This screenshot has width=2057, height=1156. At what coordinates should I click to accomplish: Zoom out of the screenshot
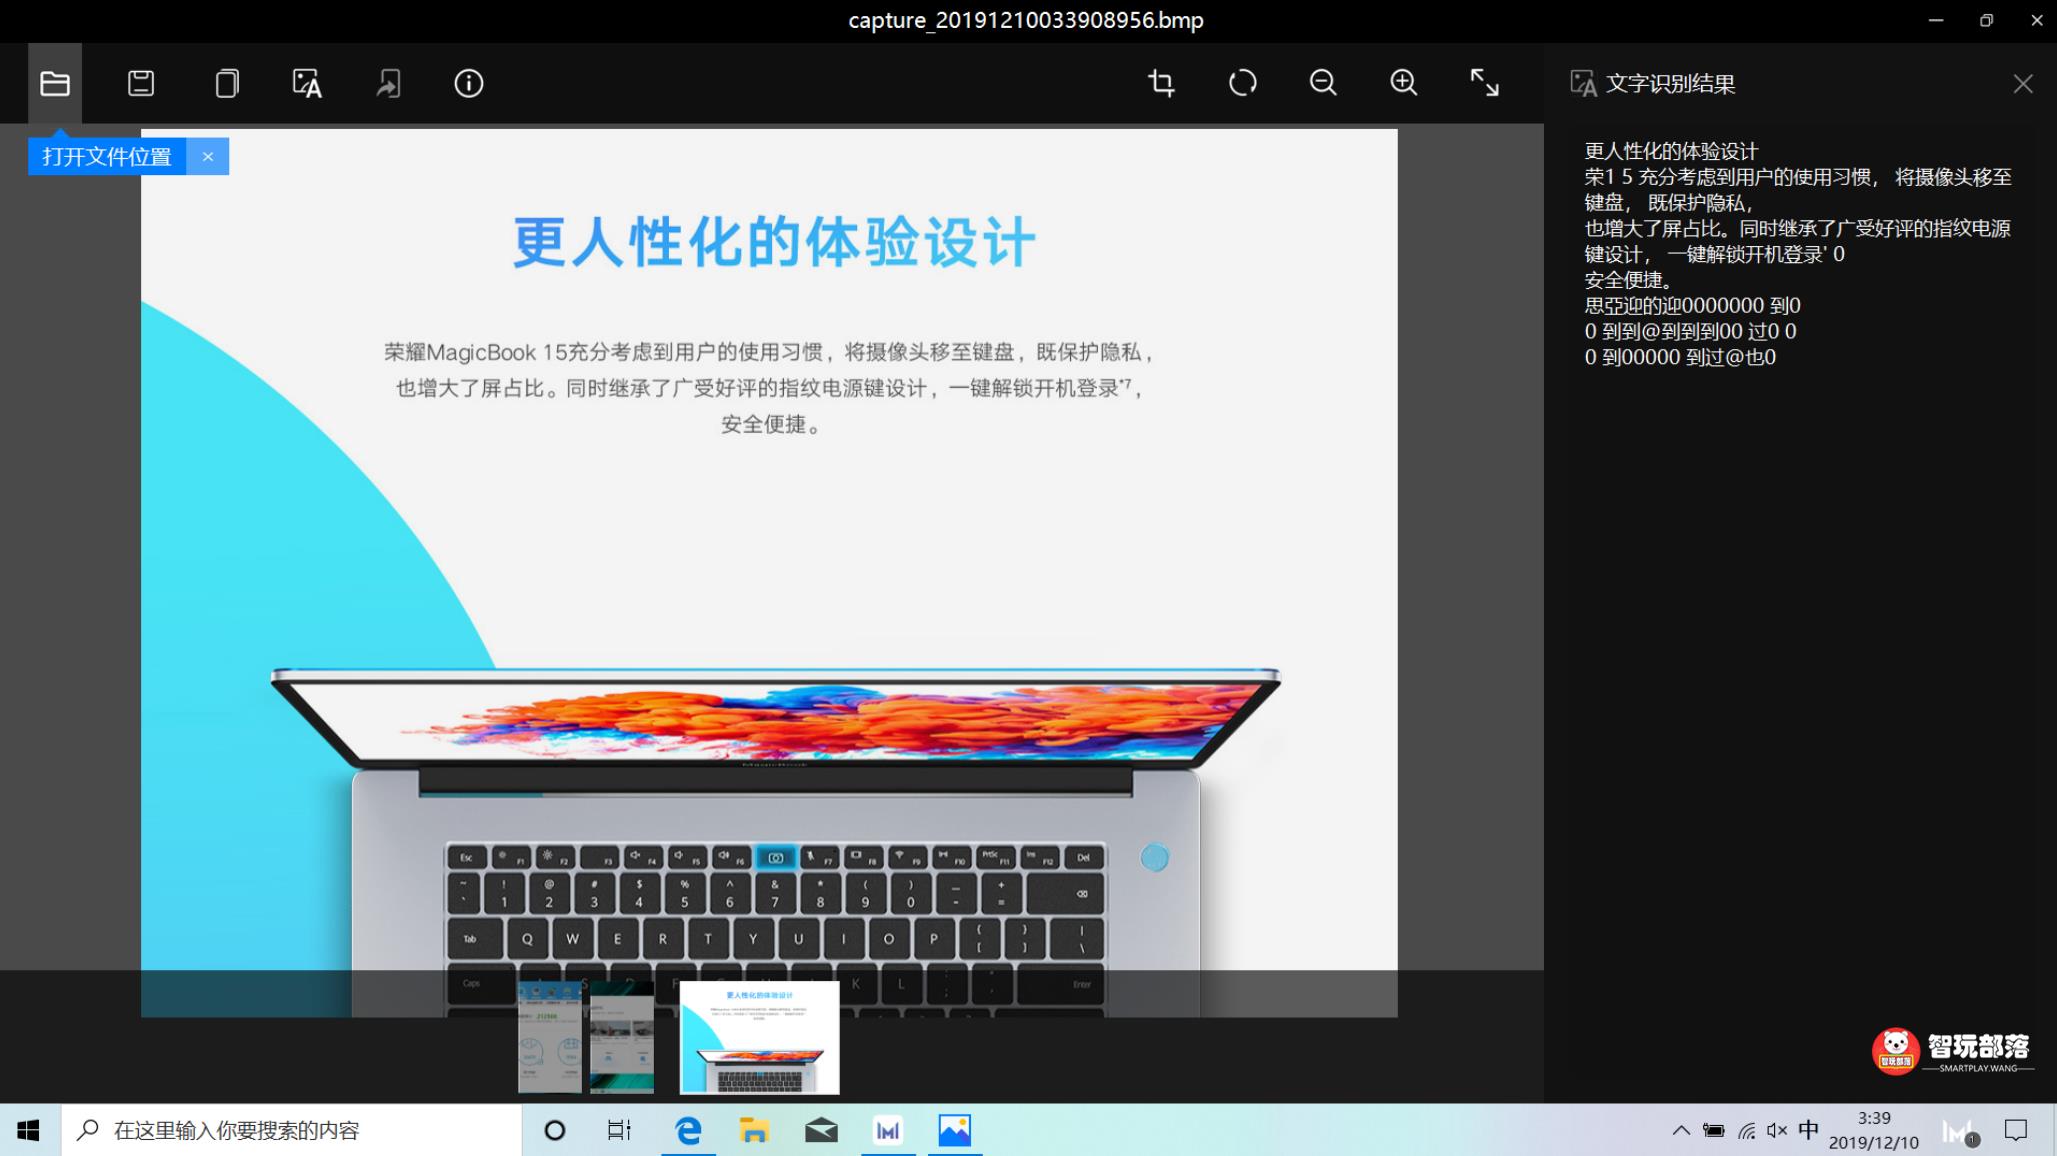click(x=1322, y=83)
